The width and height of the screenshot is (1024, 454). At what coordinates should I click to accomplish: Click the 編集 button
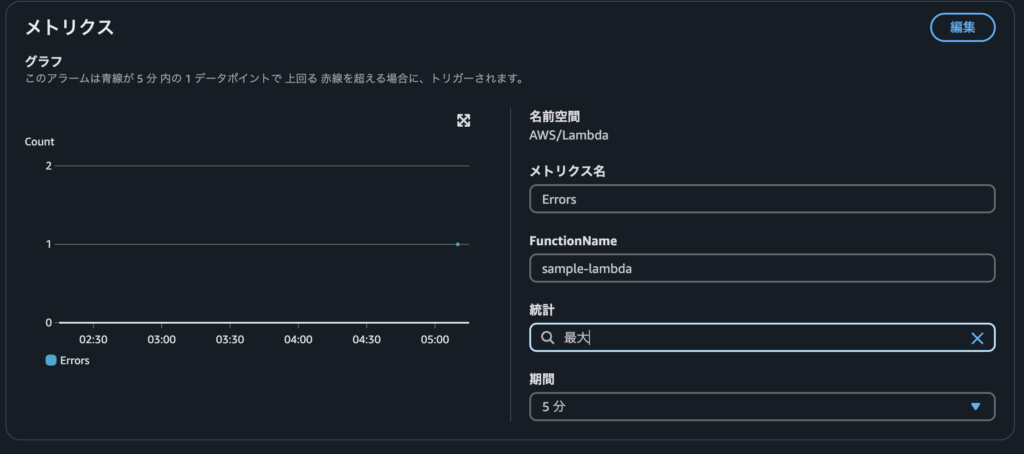[x=963, y=27]
